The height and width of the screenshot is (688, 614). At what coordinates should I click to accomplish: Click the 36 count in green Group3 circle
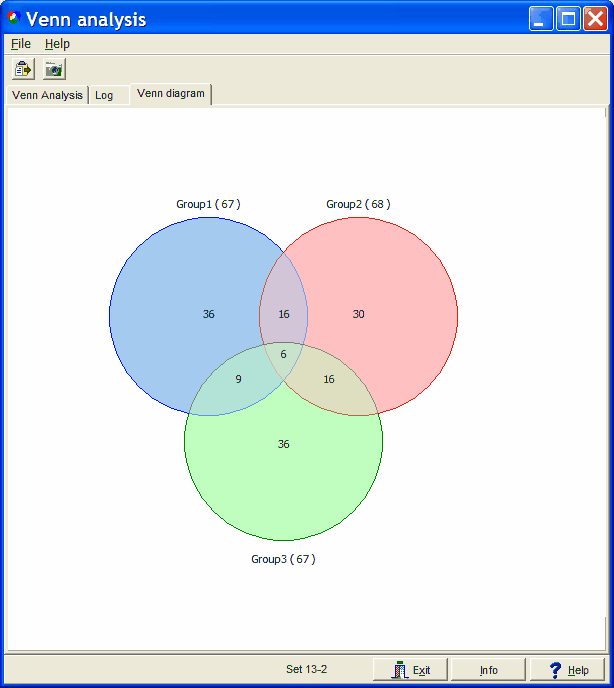coord(284,444)
